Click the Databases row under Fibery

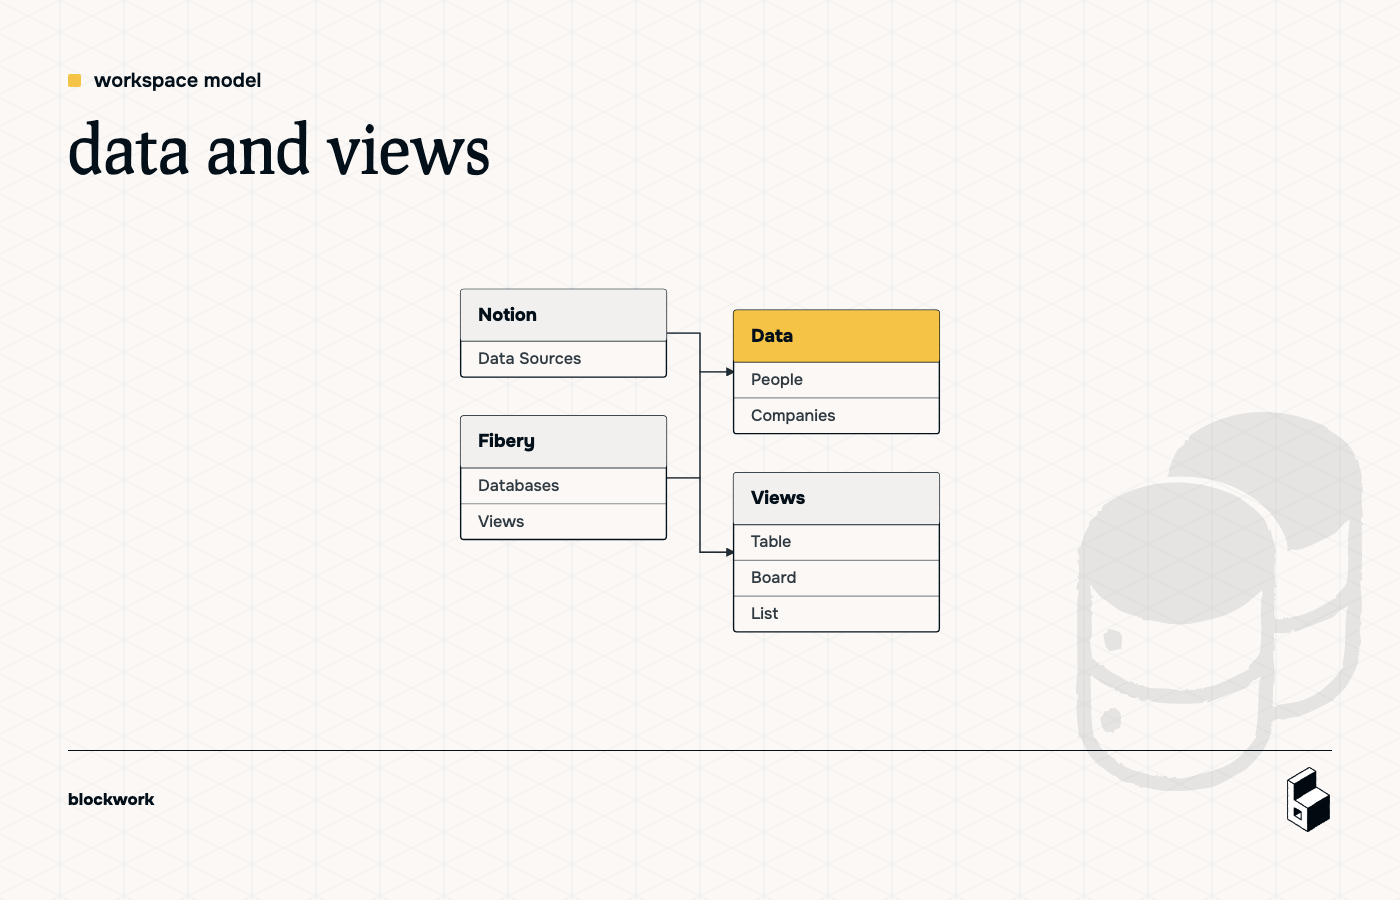coord(563,486)
